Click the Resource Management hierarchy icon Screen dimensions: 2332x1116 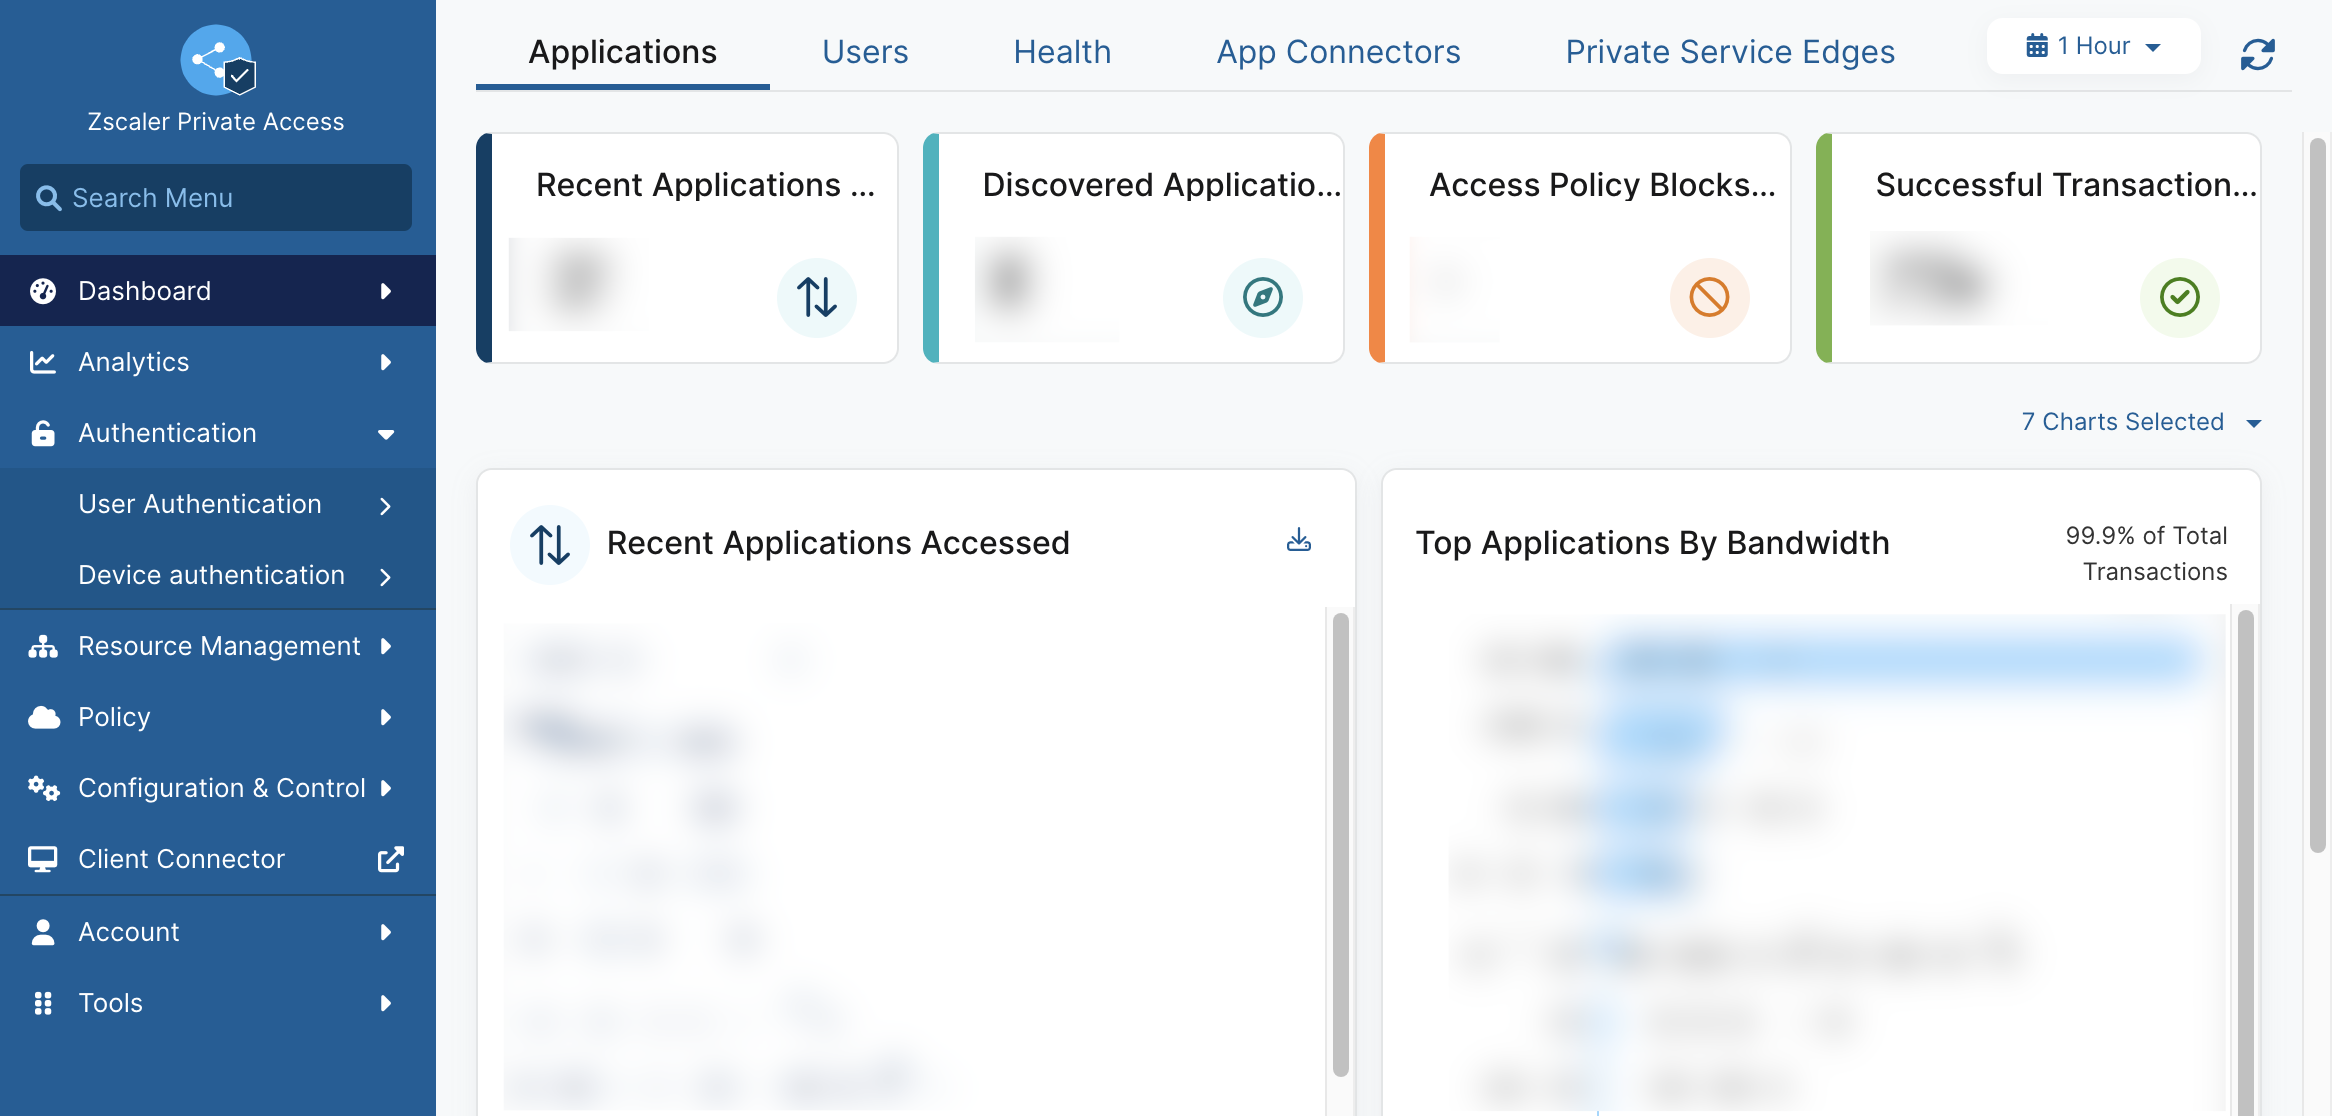(x=43, y=646)
